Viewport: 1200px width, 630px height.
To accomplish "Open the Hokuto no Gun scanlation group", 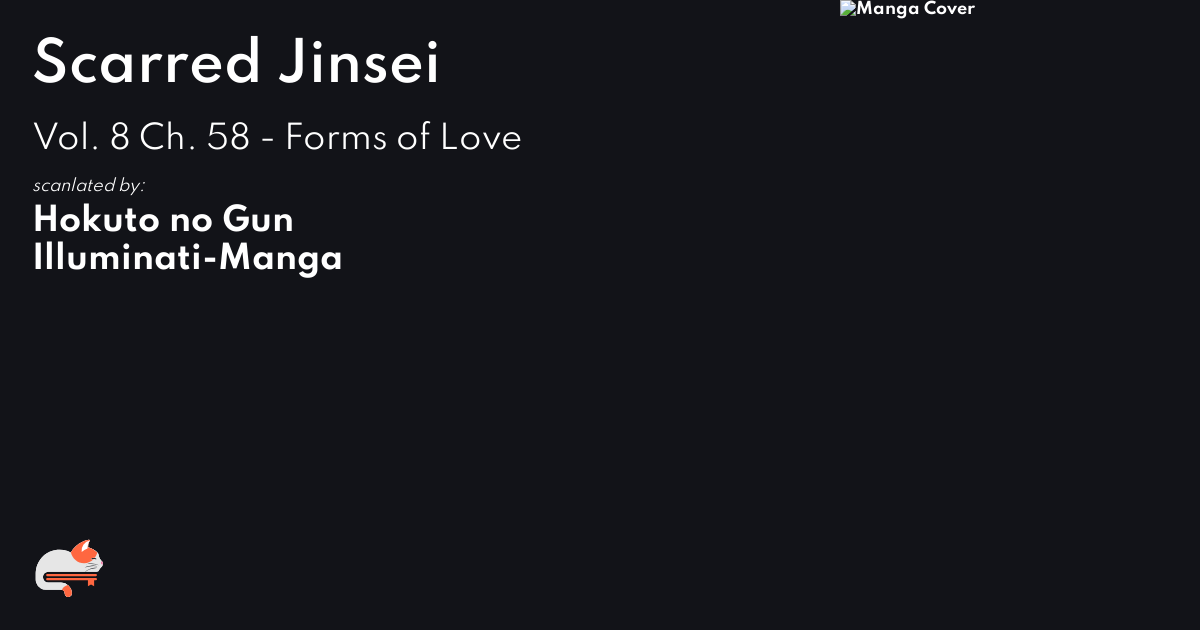I will click(x=163, y=219).
